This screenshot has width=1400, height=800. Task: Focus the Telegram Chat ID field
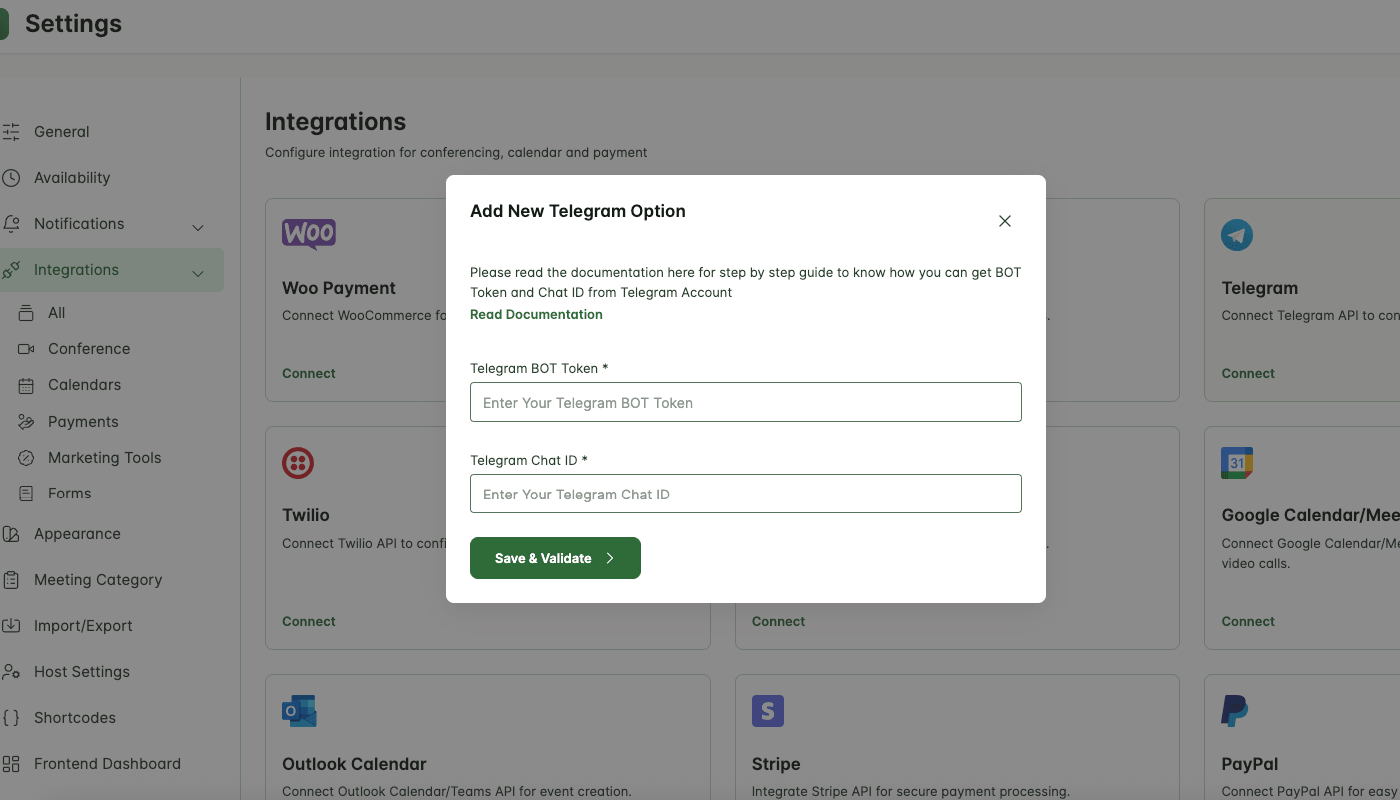coord(746,494)
